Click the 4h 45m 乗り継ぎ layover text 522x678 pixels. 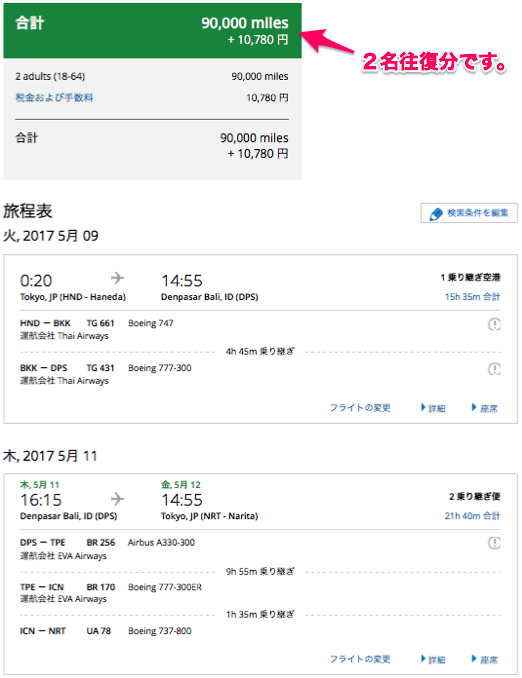[x=260, y=352]
